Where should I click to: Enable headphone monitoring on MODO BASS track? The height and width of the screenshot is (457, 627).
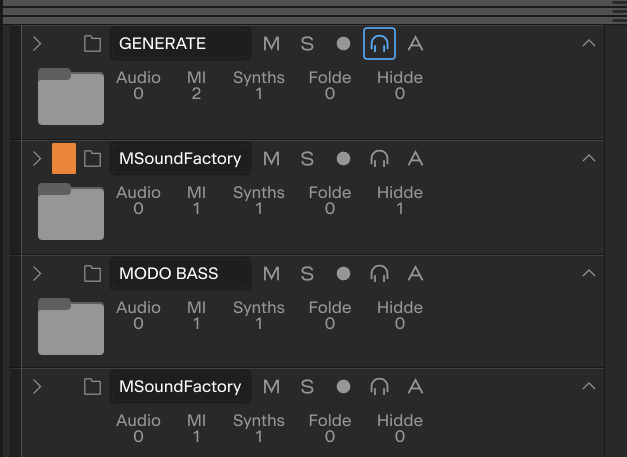(379, 273)
